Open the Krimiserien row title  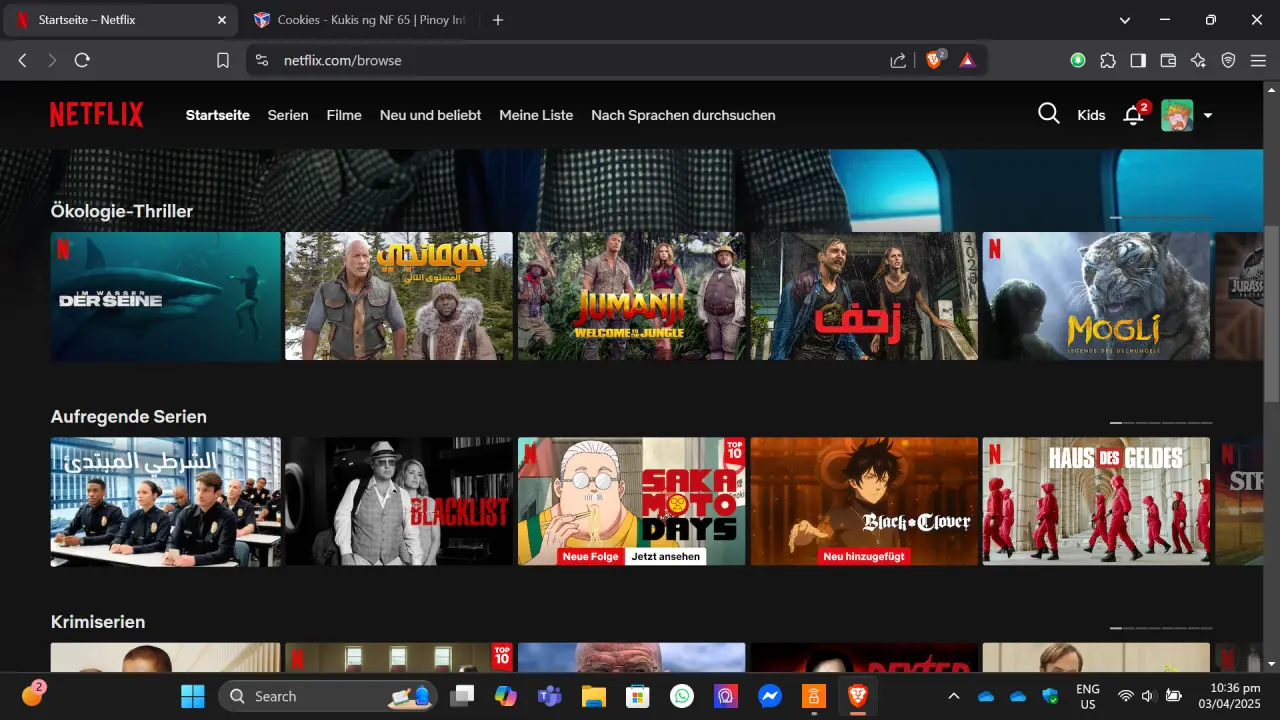pyautogui.click(x=98, y=622)
